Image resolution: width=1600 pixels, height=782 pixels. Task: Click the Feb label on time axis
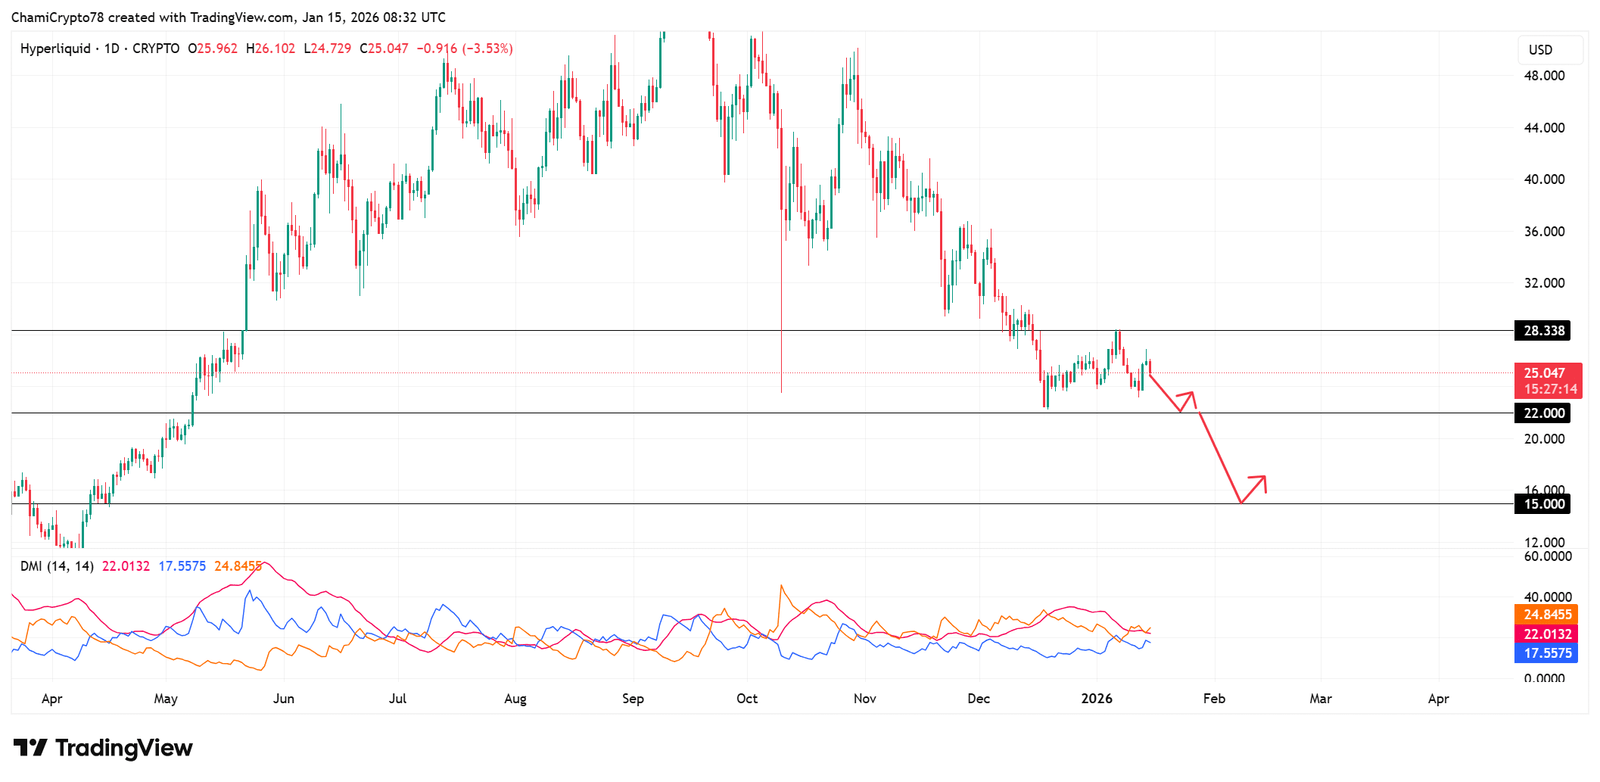tap(1214, 699)
